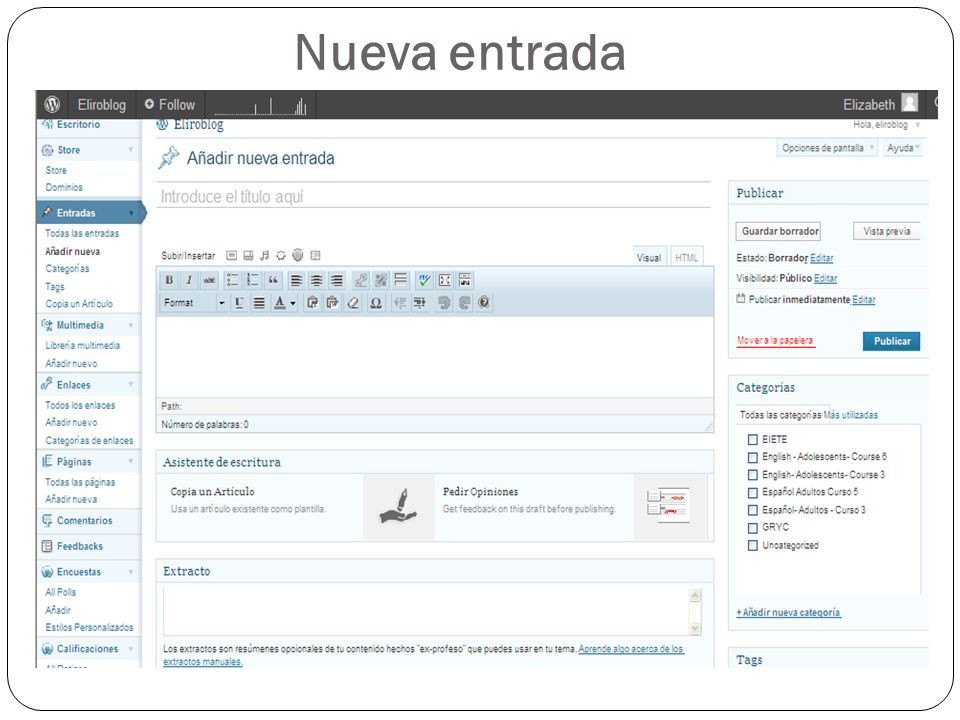Apply italic formatting
The height and width of the screenshot is (720, 960).
point(189,280)
